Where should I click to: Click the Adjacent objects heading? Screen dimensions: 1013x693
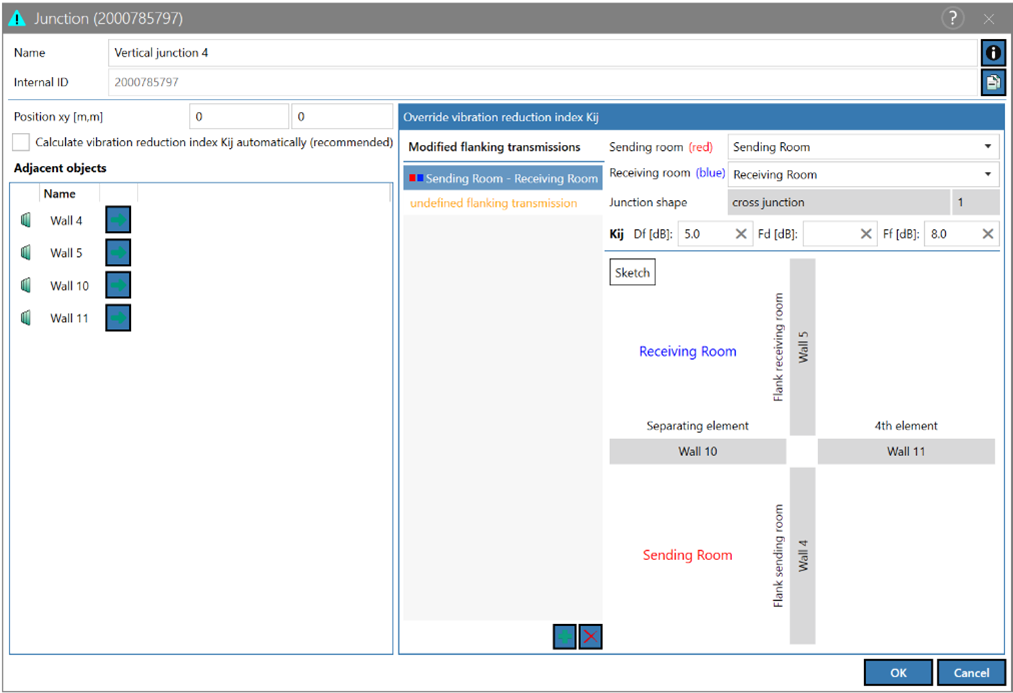pos(60,168)
